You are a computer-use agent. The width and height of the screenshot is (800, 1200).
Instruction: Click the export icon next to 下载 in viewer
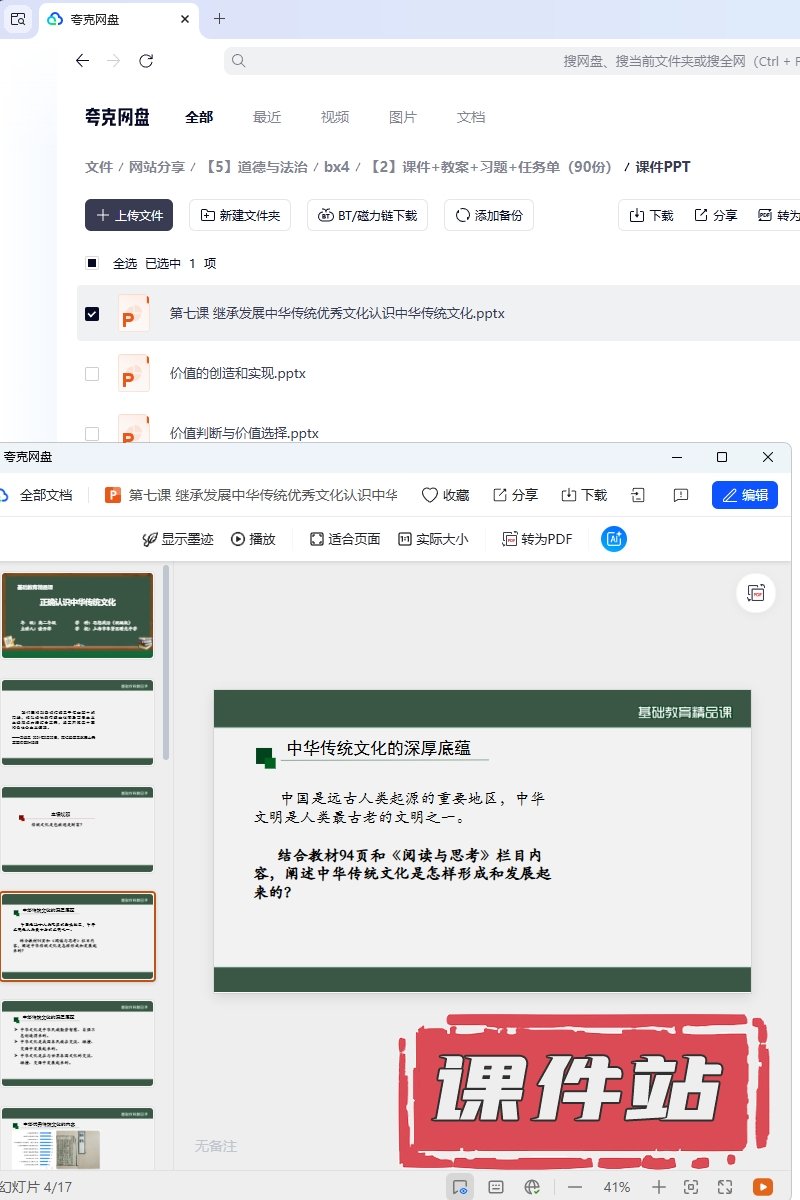(638, 495)
